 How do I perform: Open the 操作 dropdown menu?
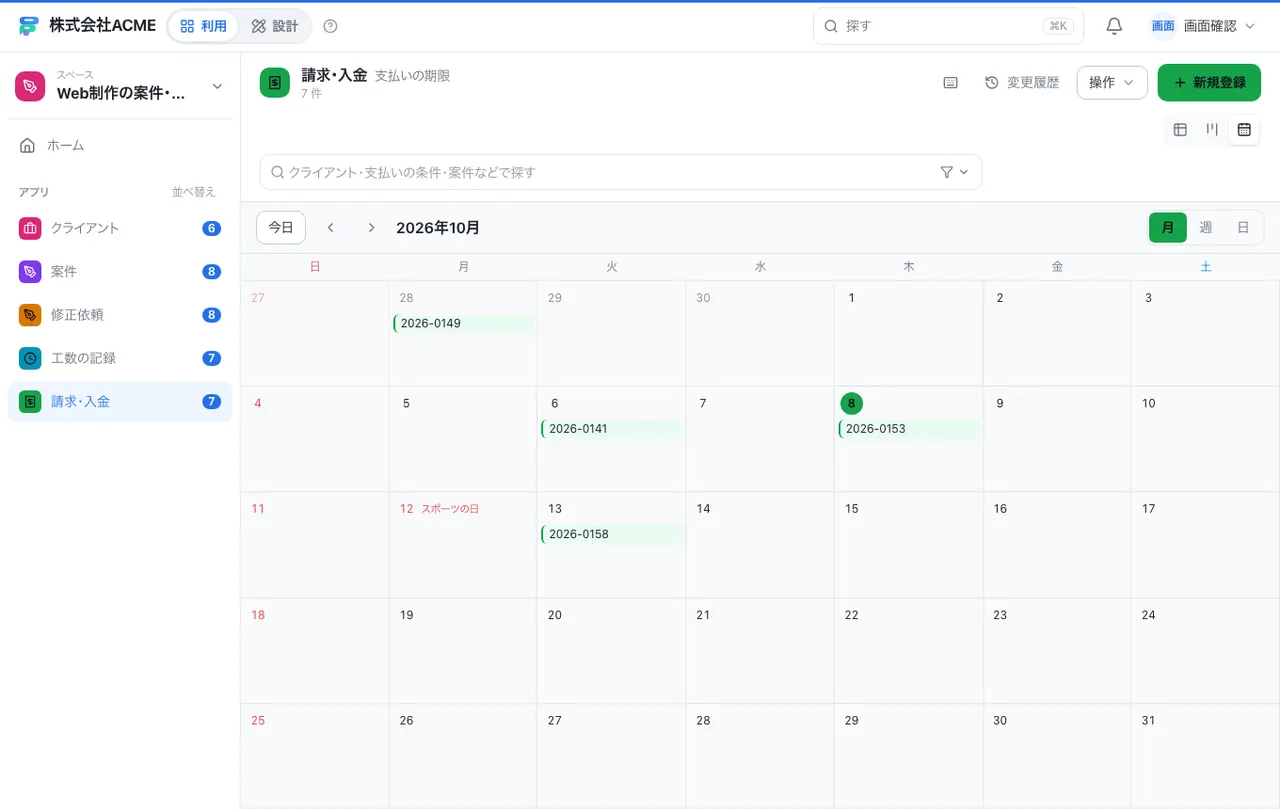pos(1112,82)
